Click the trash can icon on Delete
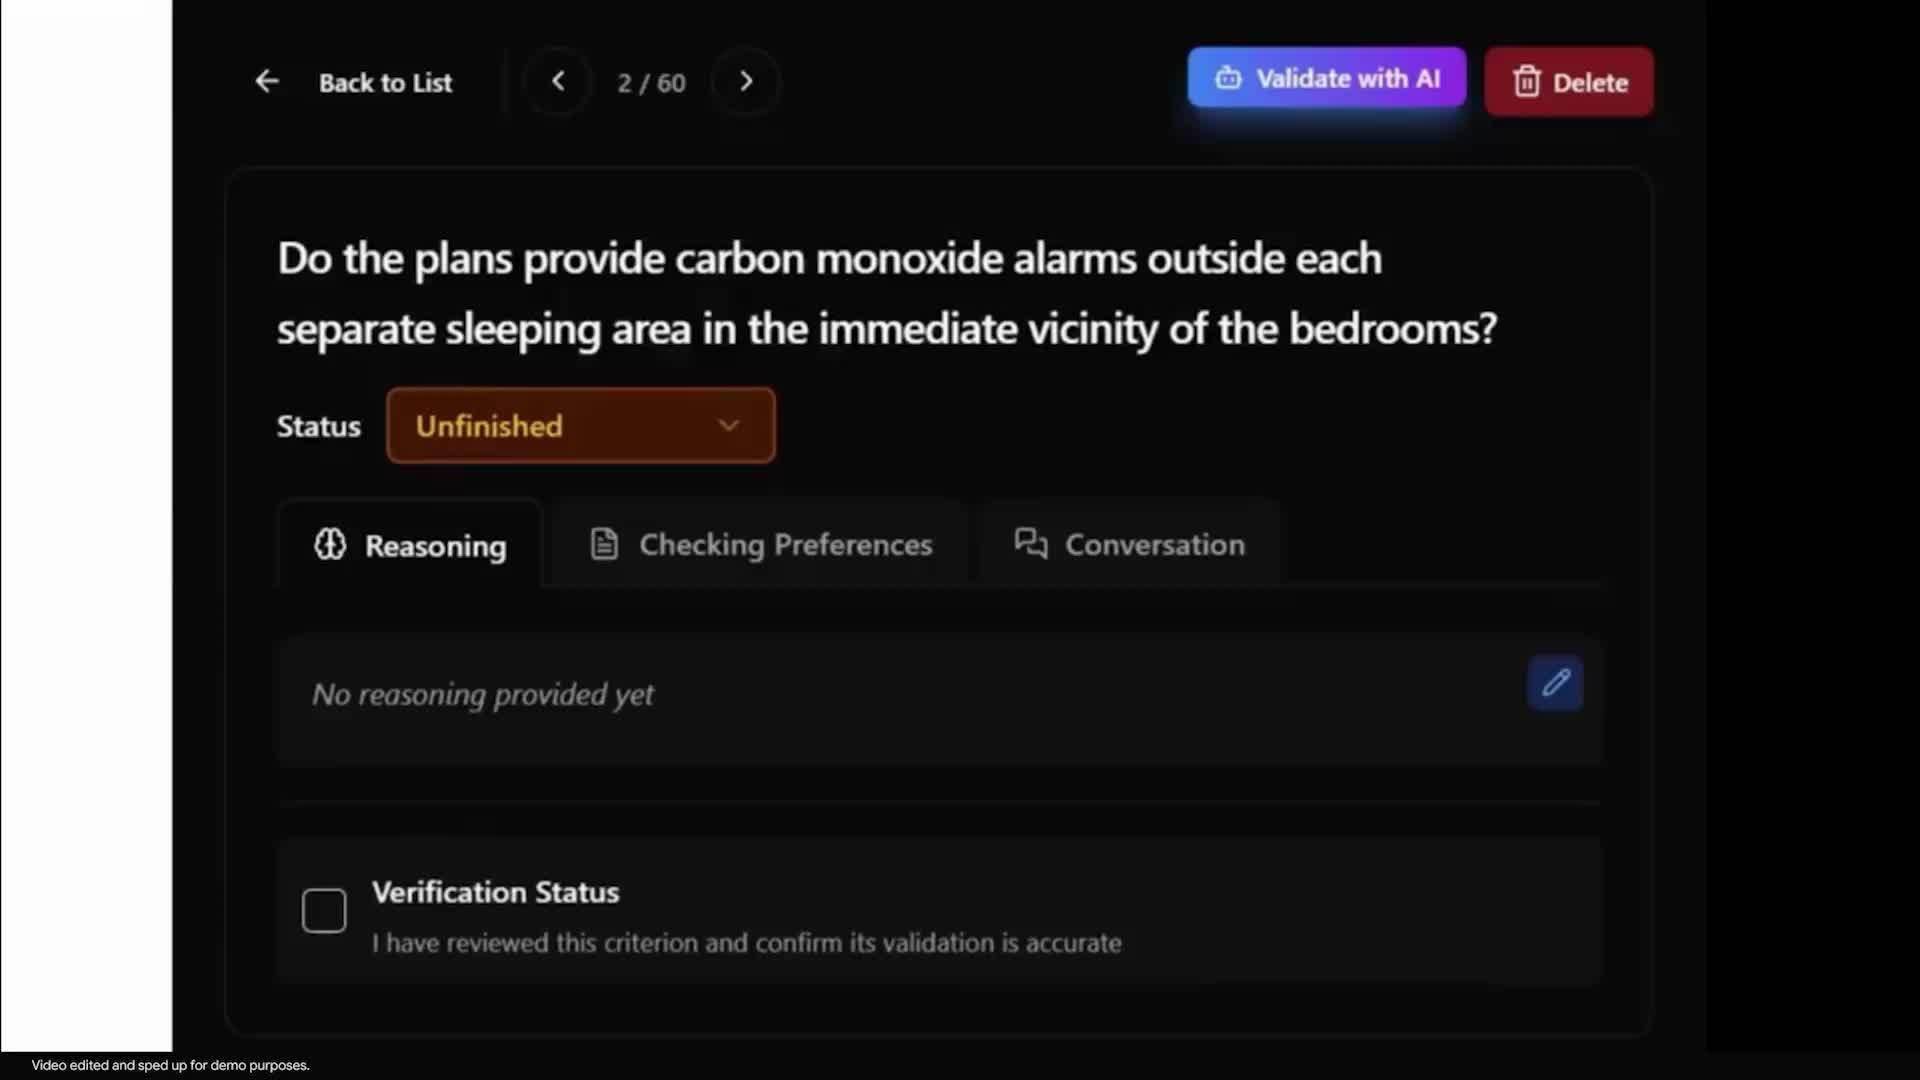Viewport: 1920px width, 1080px height. (x=1526, y=82)
